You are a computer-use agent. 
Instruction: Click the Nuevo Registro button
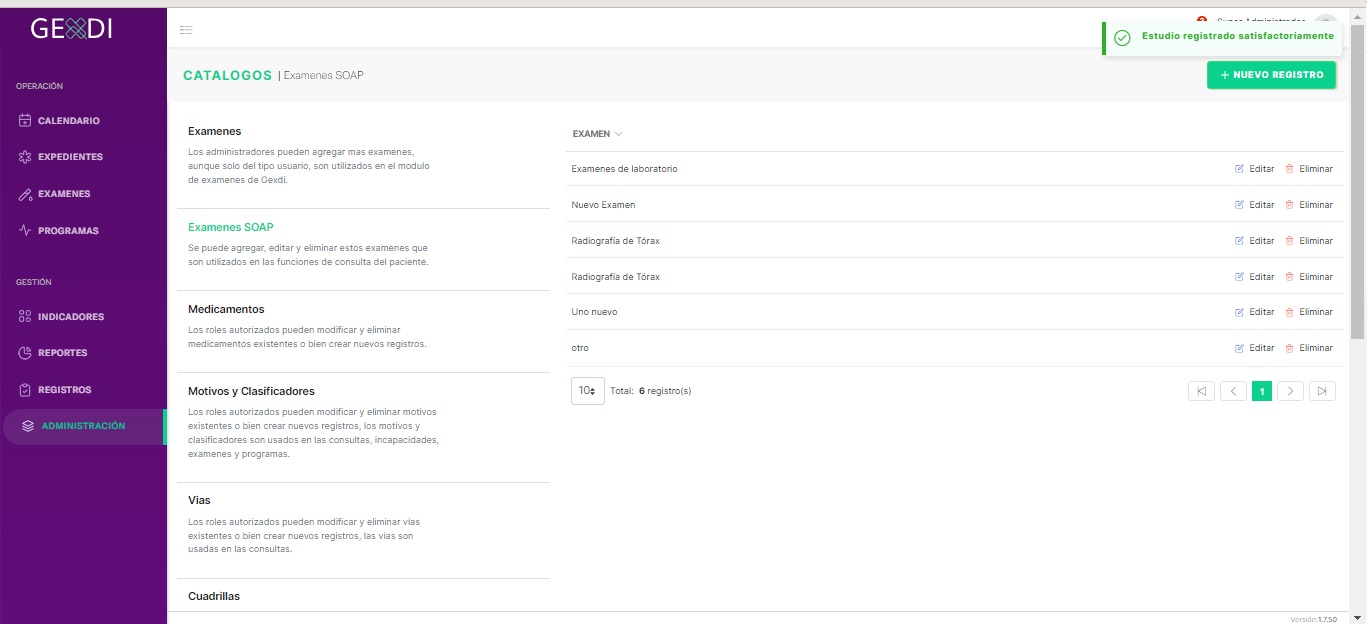point(1271,75)
